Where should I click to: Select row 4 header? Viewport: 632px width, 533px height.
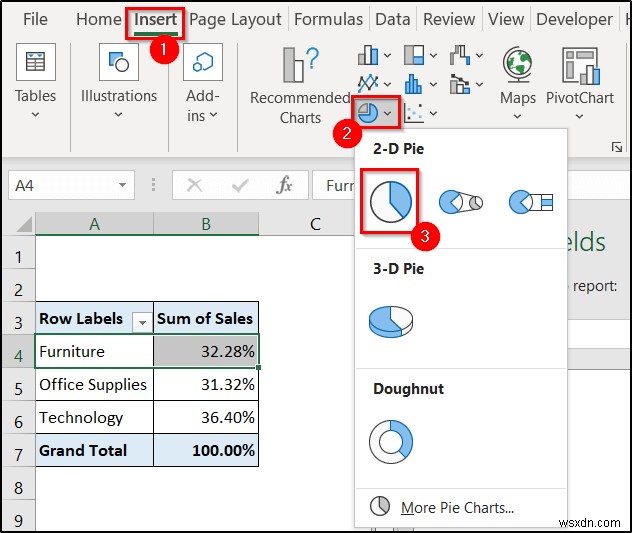[x=19, y=352]
